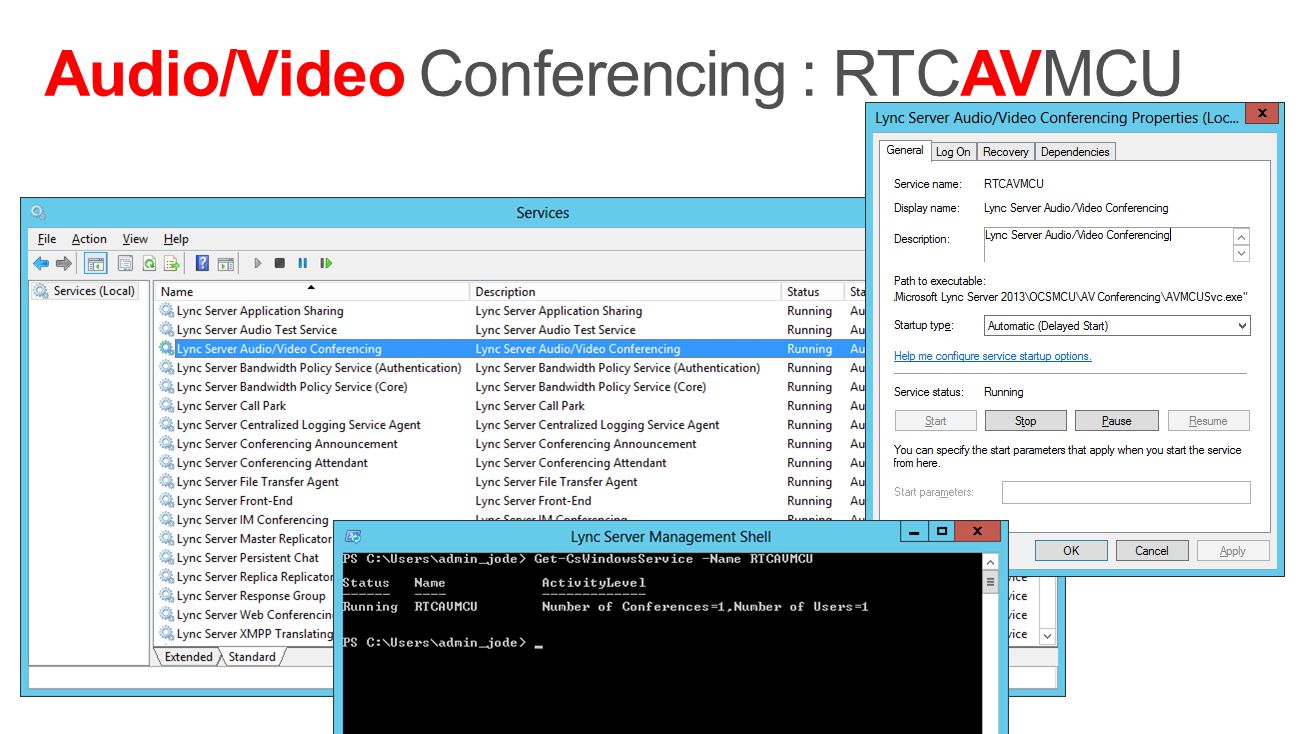Select Lync Server Application Sharing row
Screen dimensions: 1305x734
pyautogui.click(x=511, y=311)
